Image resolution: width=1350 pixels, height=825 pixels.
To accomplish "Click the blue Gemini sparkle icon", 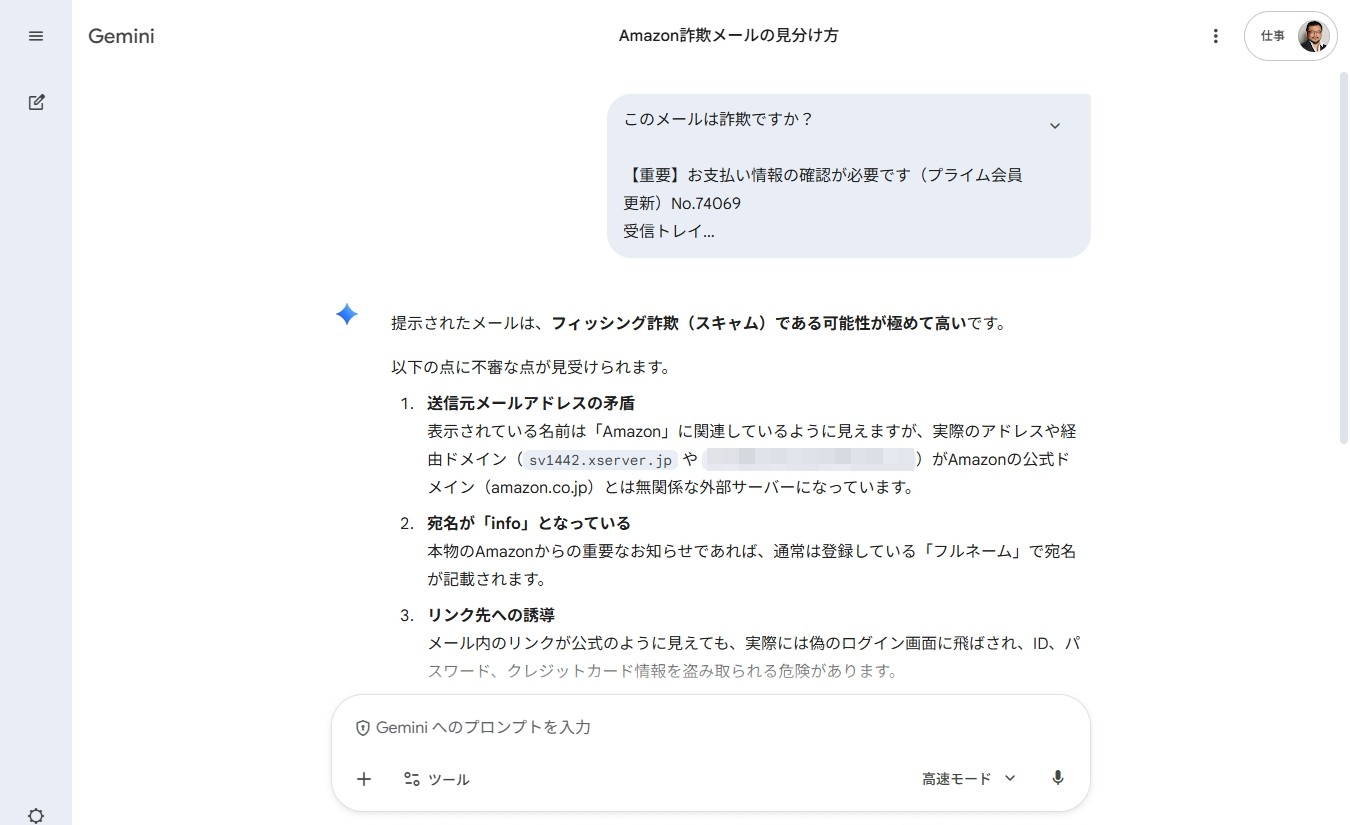I will pos(347,315).
